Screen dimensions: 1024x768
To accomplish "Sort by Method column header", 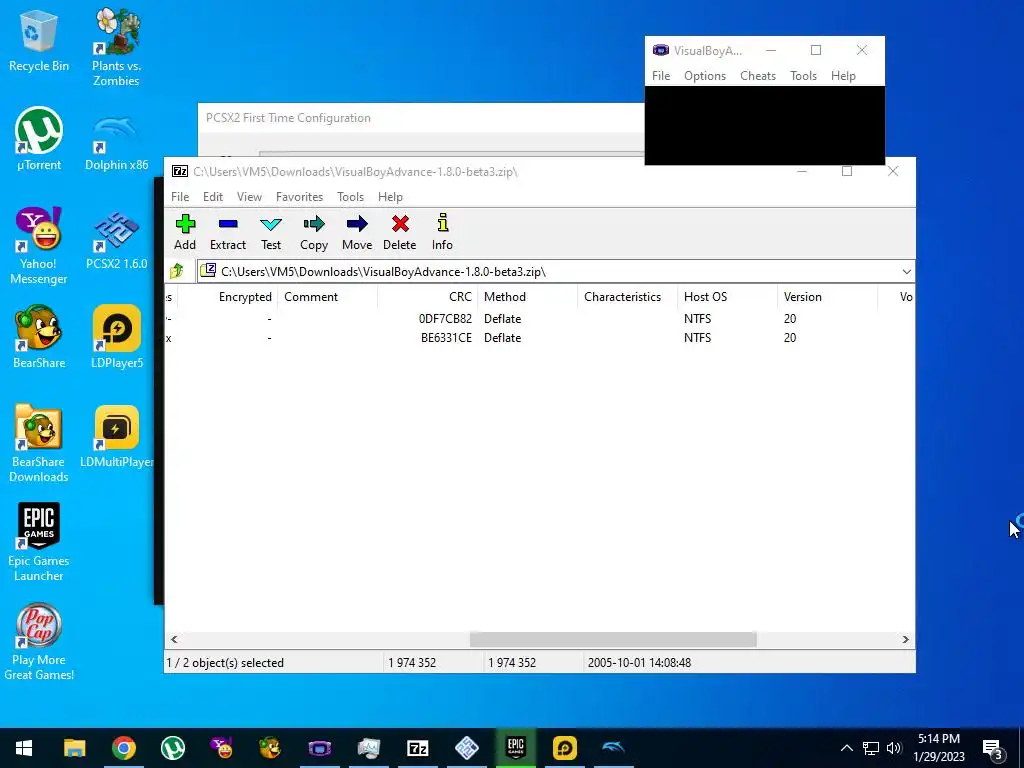I will pos(527,296).
